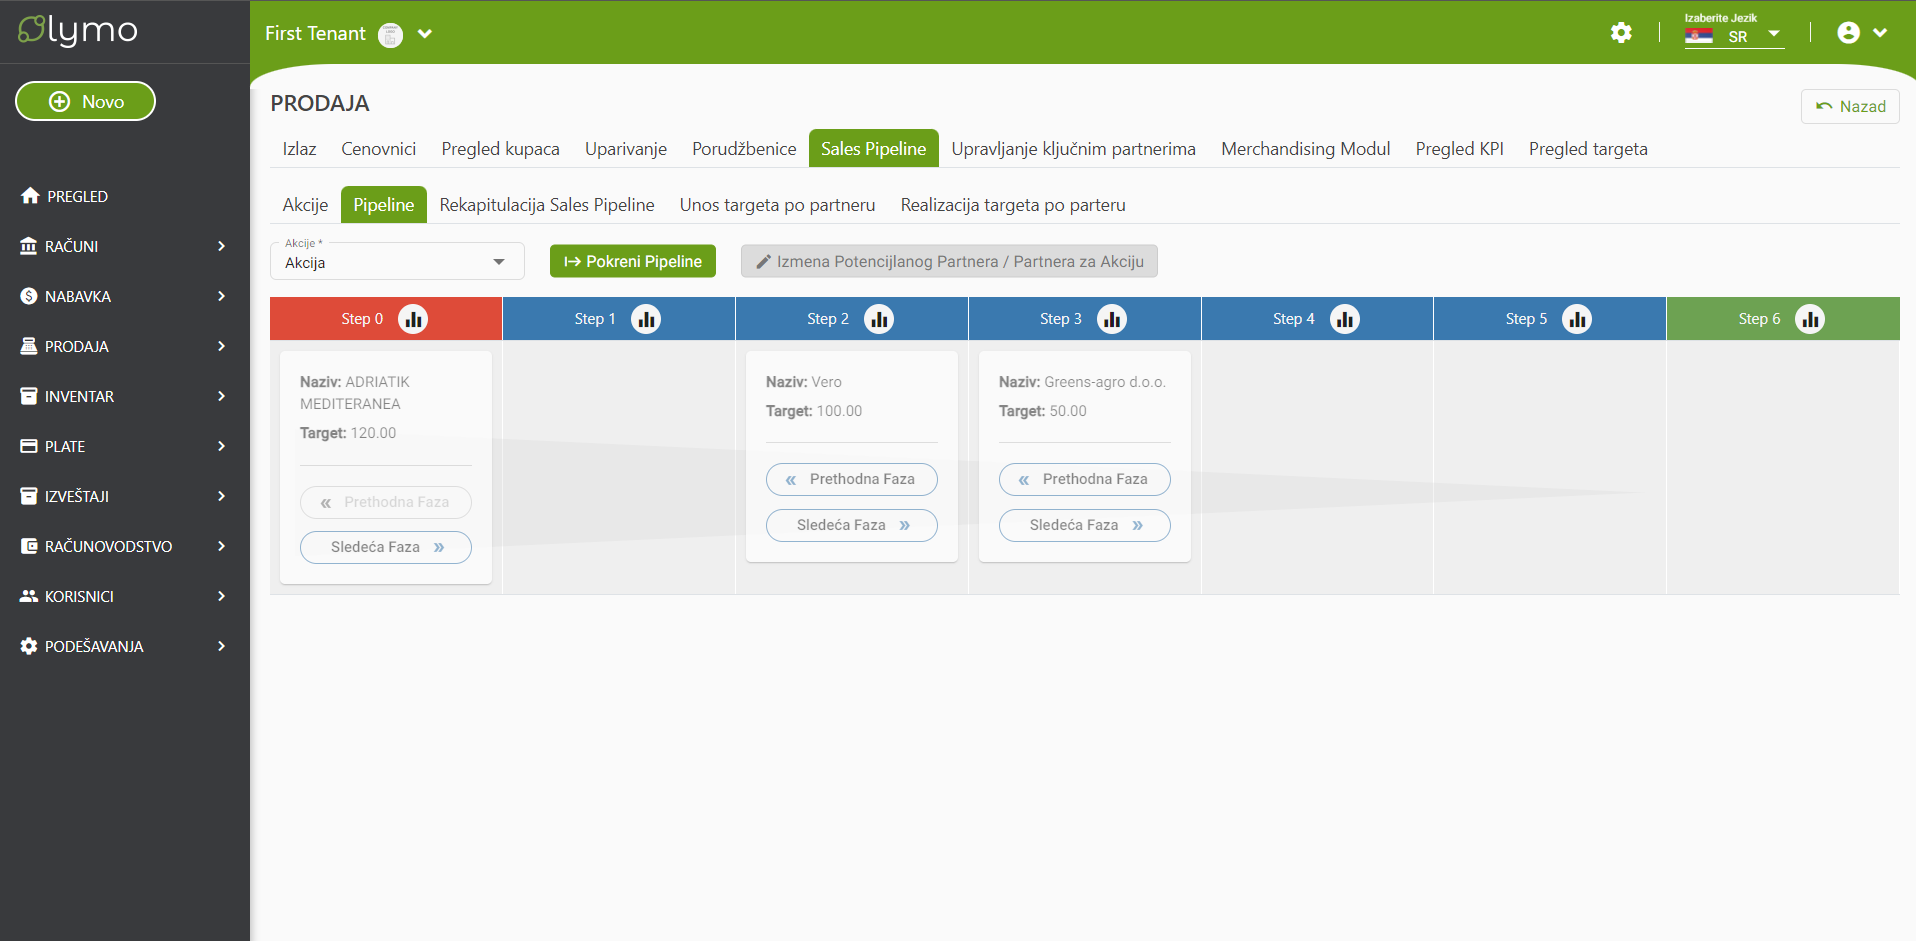Expand the INVENTAR sidebar section
The image size is (1916, 941).
(x=124, y=396)
